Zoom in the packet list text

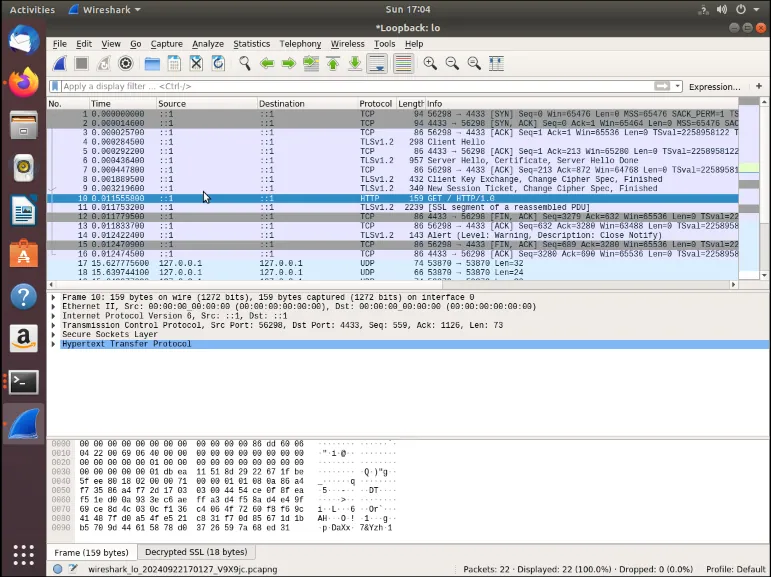pyautogui.click(x=430, y=63)
